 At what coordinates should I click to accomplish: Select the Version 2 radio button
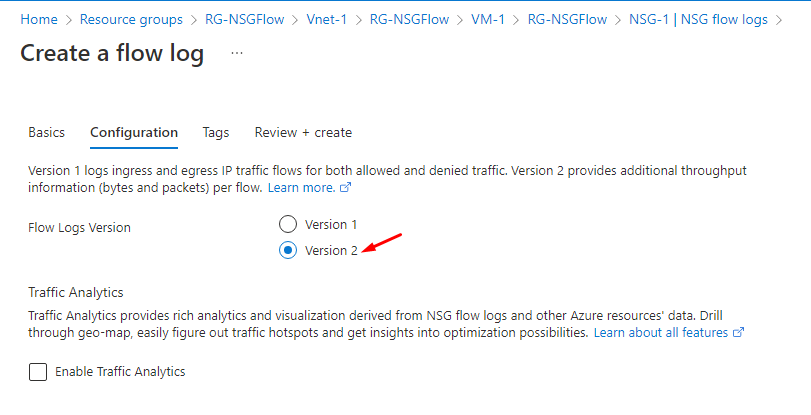point(288,250)
